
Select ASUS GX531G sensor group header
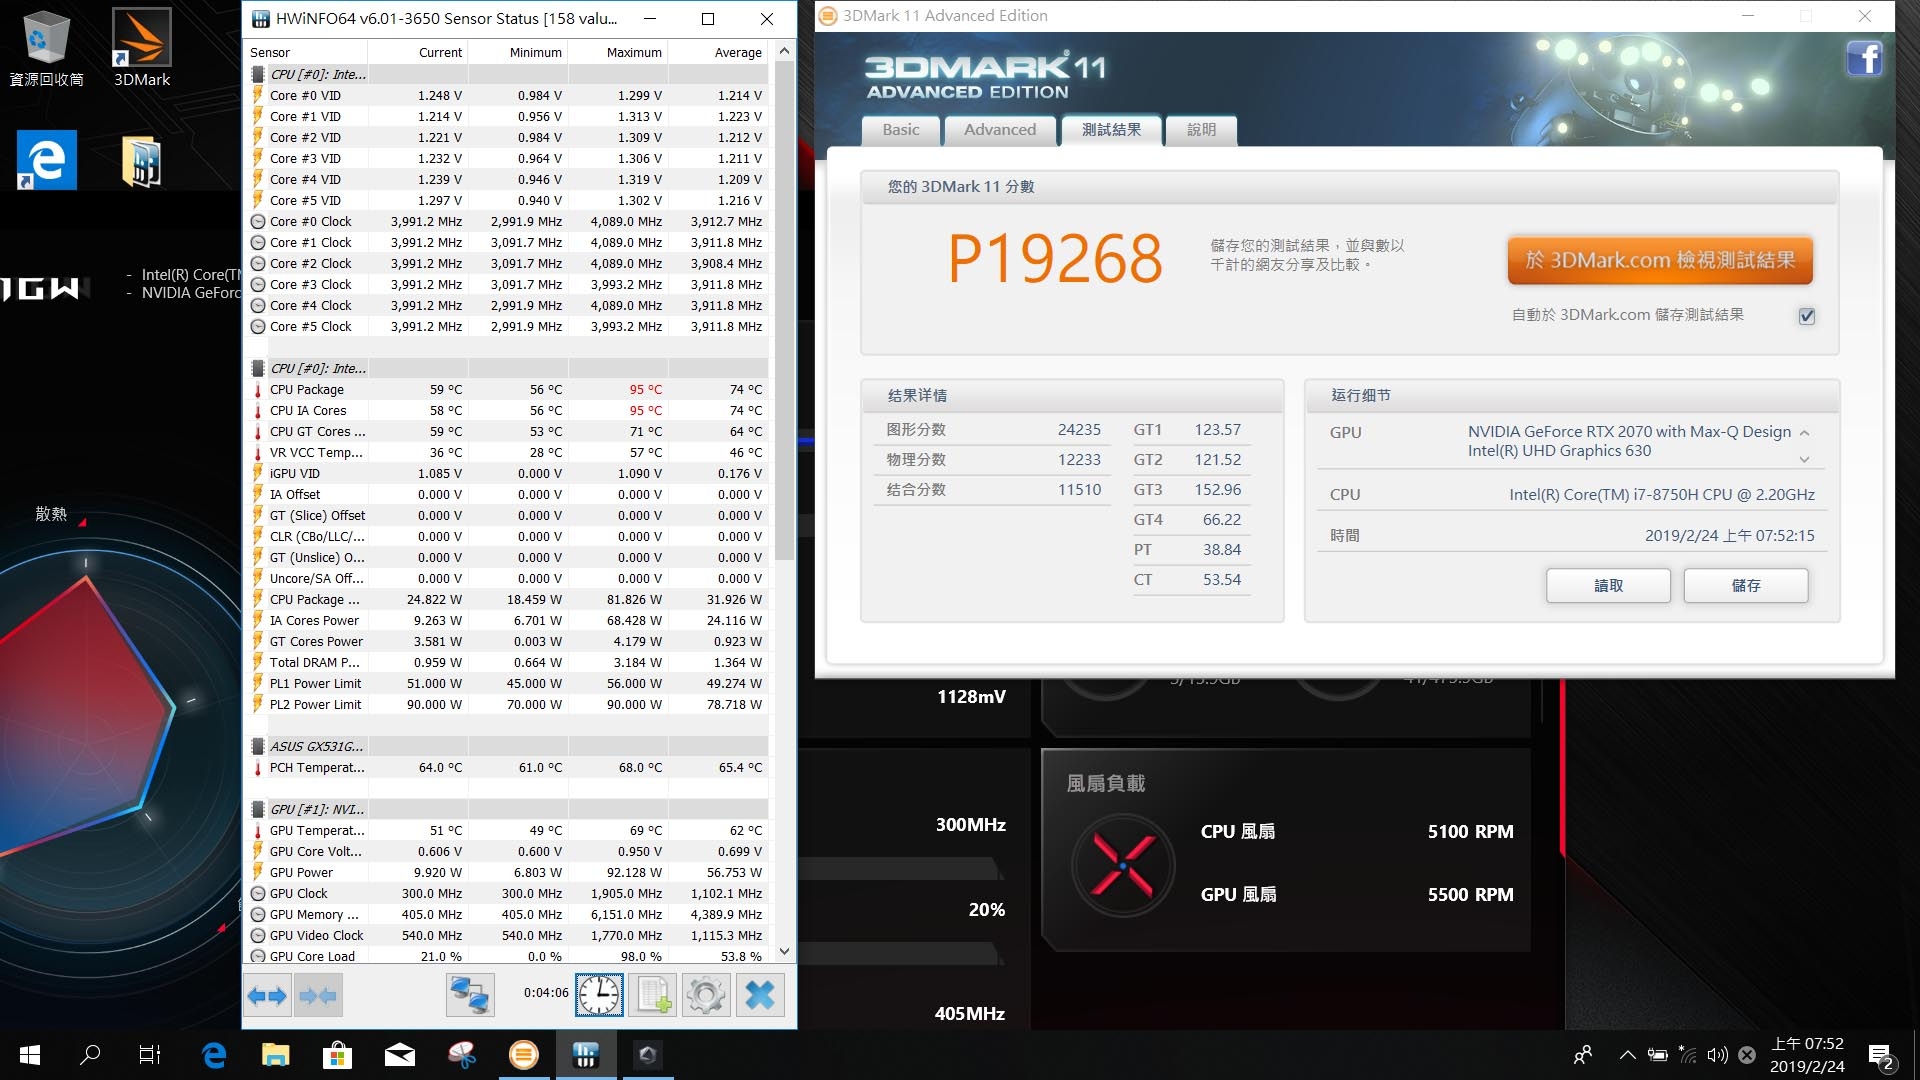point(507,747)
